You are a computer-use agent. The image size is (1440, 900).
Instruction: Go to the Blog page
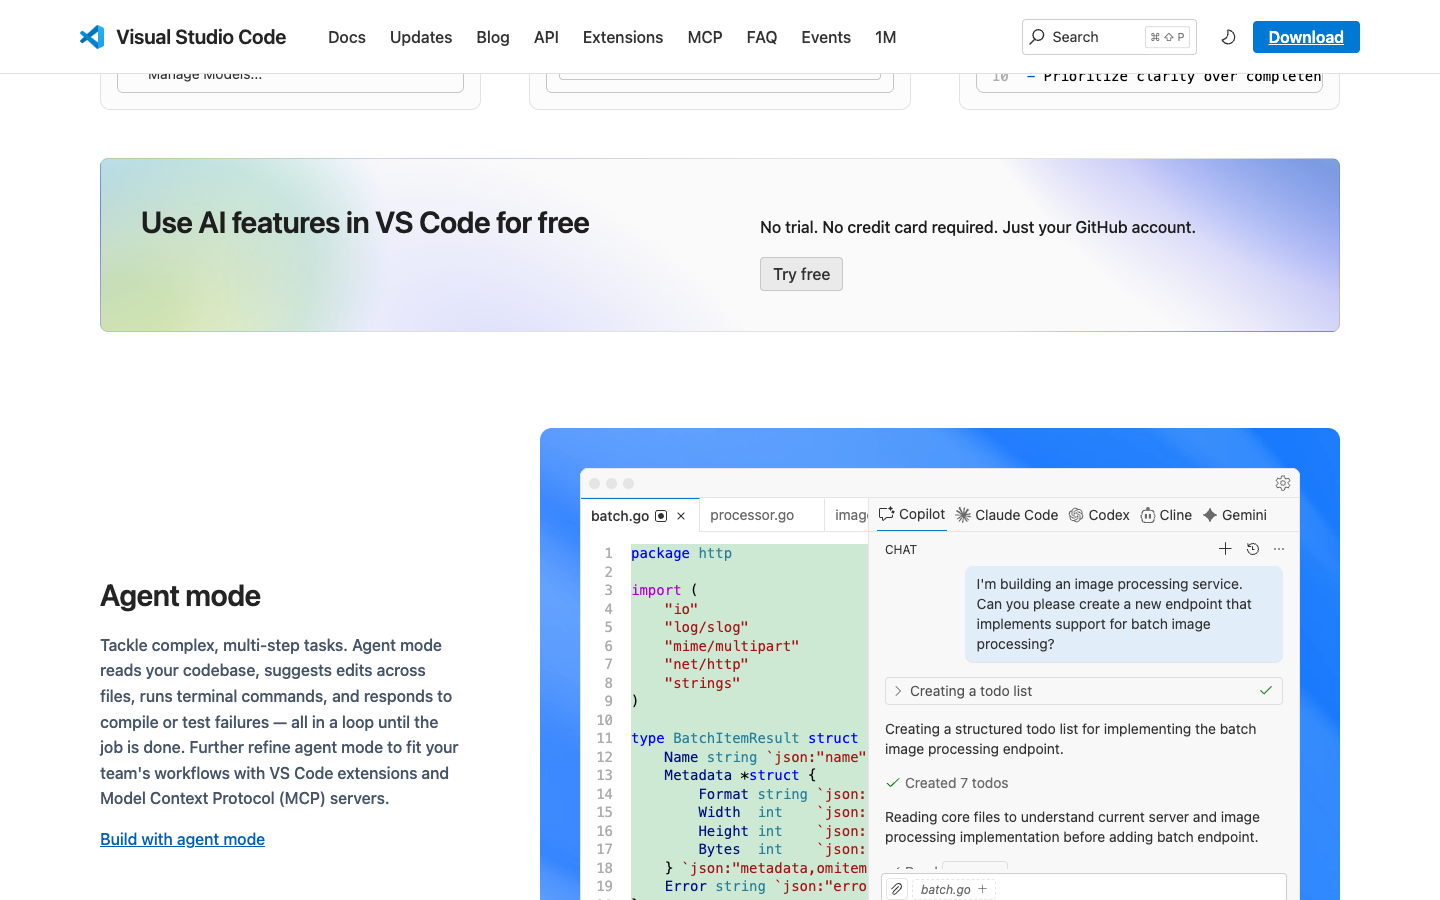(x=493, y=37)
